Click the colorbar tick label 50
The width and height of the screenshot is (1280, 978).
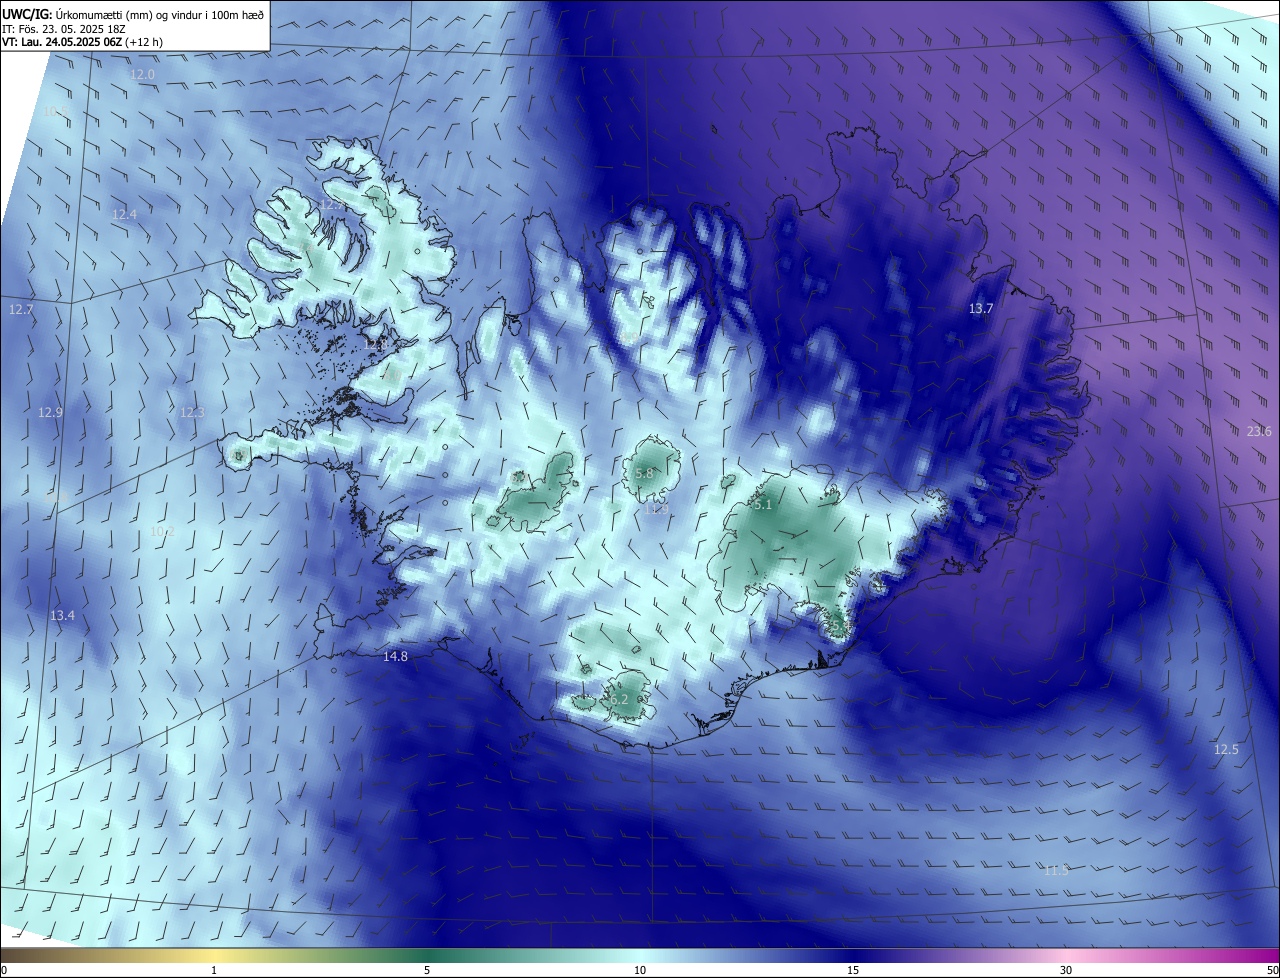click(x=1273, y=971)
